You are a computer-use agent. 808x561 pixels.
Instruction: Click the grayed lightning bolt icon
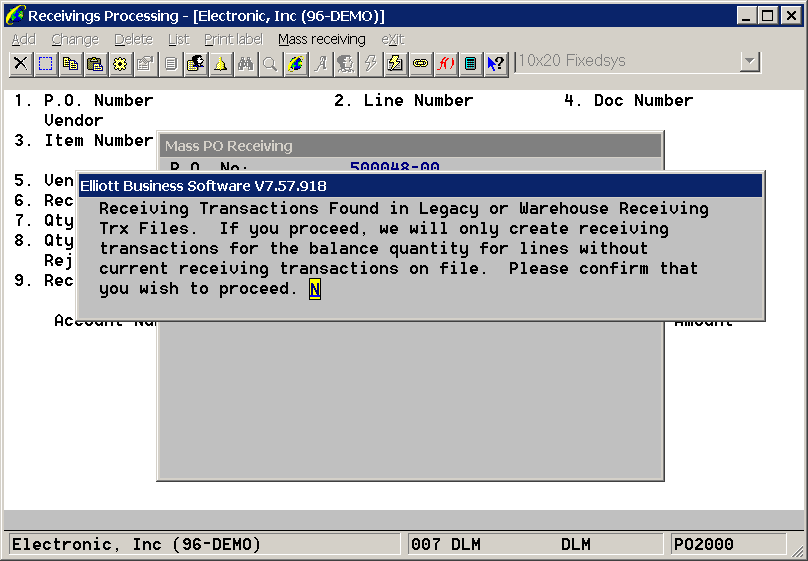371,64
